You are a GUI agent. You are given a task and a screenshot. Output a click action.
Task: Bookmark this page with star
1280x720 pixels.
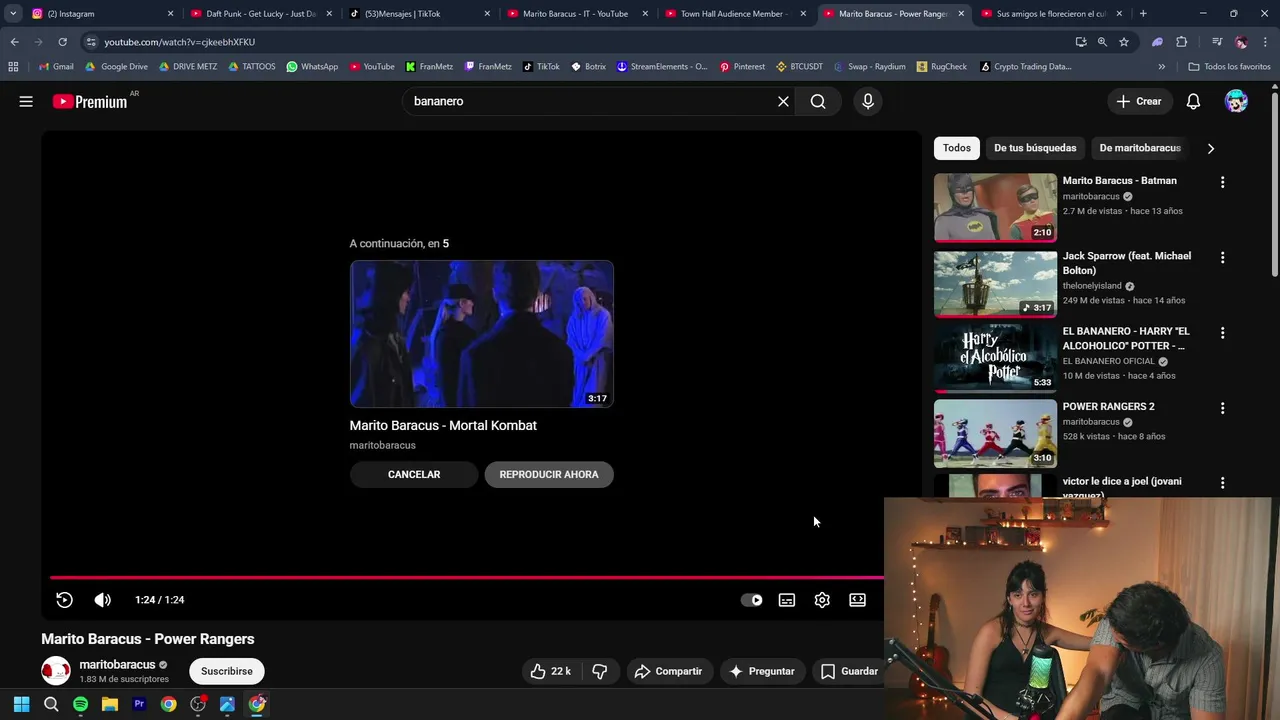pos(1124,42)
